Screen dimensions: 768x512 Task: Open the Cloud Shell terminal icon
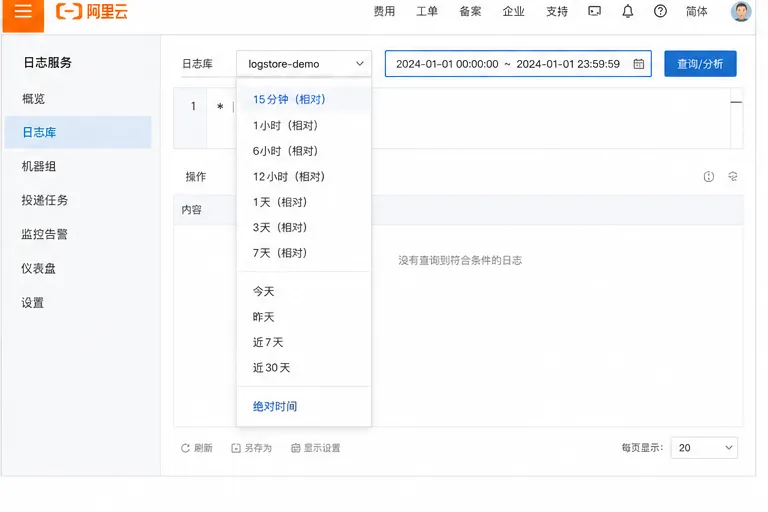pyautogui.click(x=594, y=11)
